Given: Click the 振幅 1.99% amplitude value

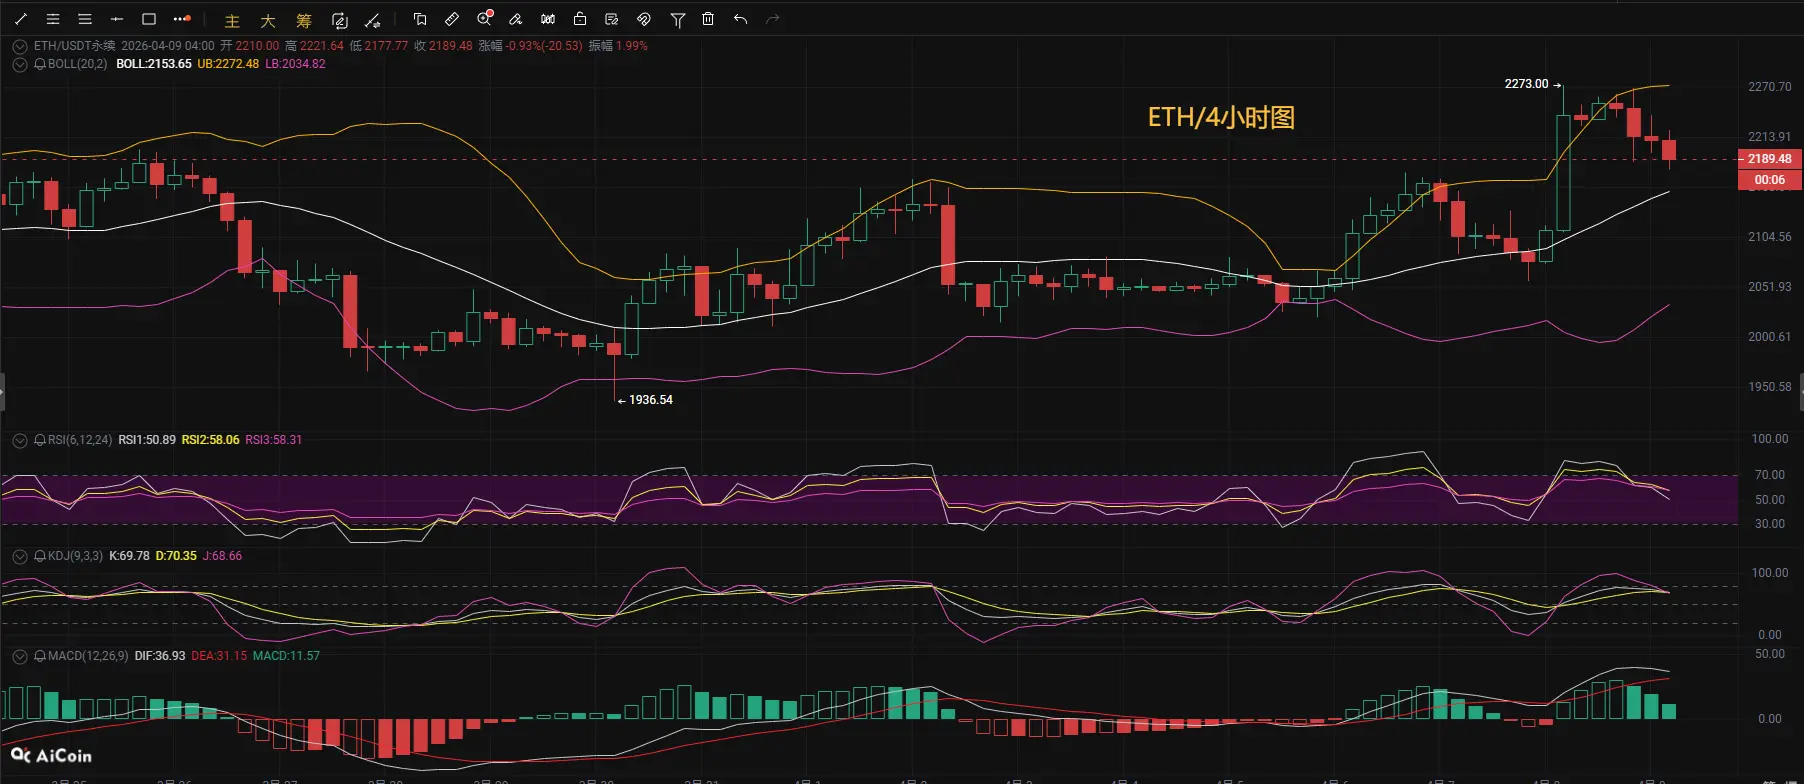Looking at the screenshot, I should tap(618, 46).
